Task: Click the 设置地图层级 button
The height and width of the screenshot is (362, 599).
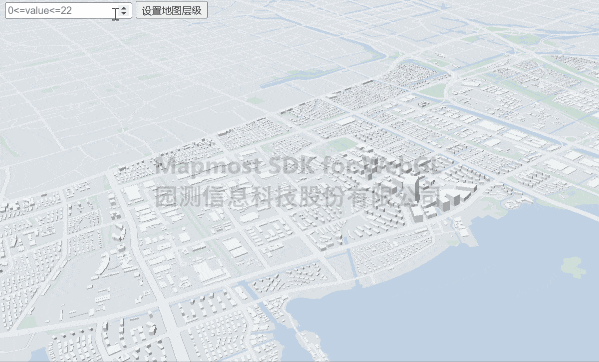Action: 172,10
